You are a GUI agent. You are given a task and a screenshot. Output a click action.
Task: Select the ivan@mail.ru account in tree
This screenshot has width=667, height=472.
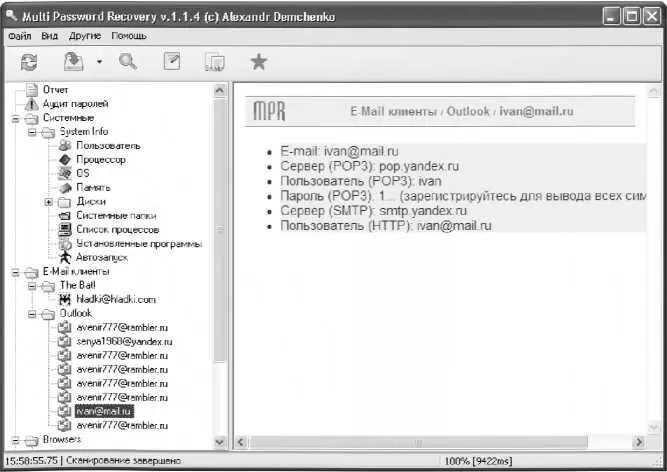[104, 412]
